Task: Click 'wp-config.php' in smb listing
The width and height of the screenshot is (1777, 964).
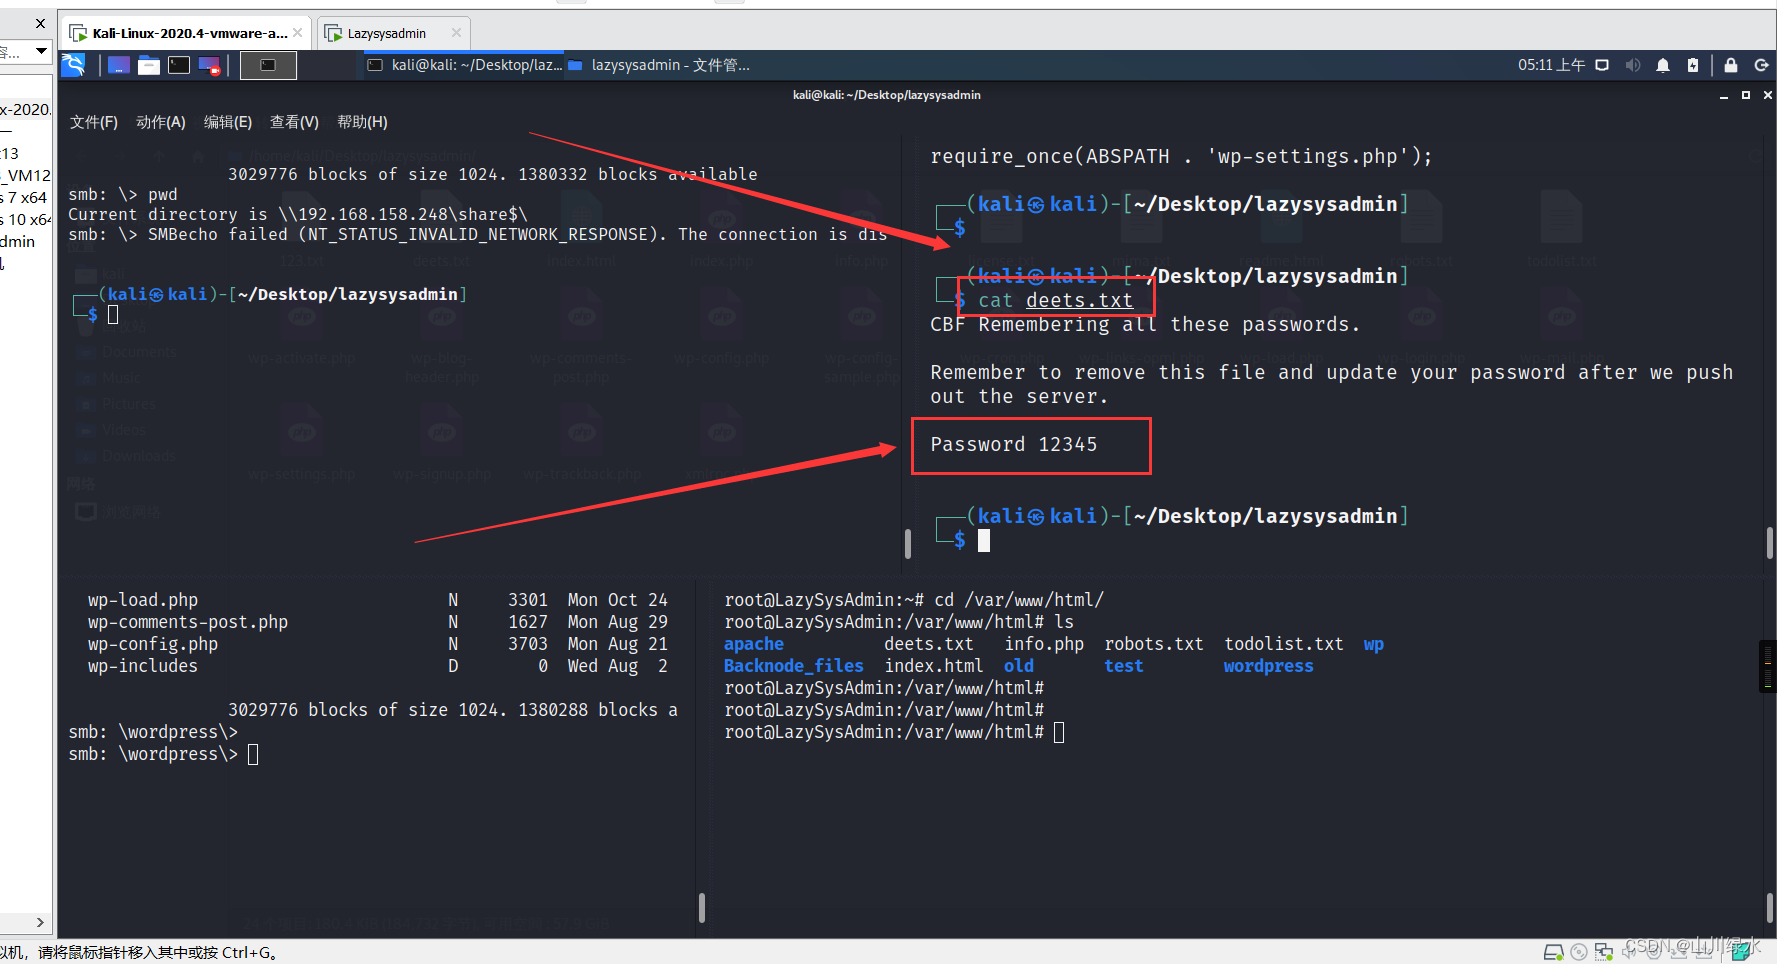Action: coord(152,644)
